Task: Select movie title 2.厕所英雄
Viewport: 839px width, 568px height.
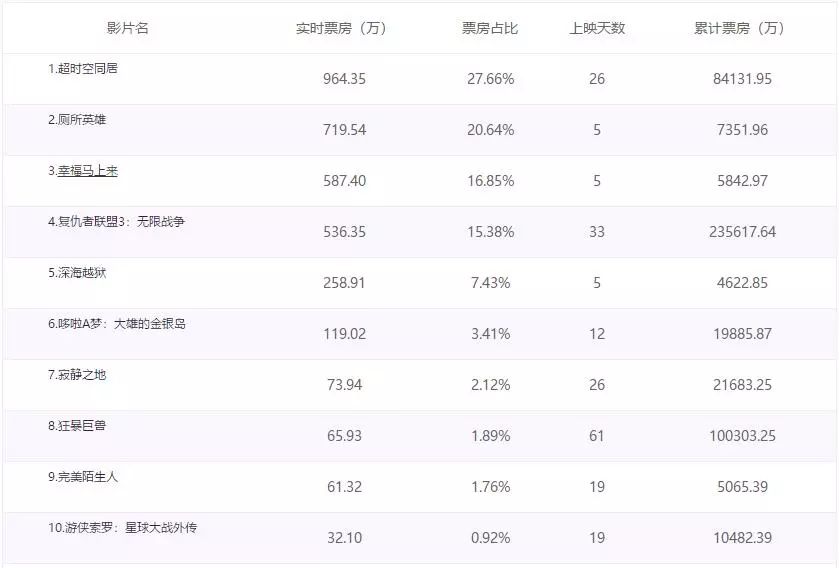Action: coord(77,120)
